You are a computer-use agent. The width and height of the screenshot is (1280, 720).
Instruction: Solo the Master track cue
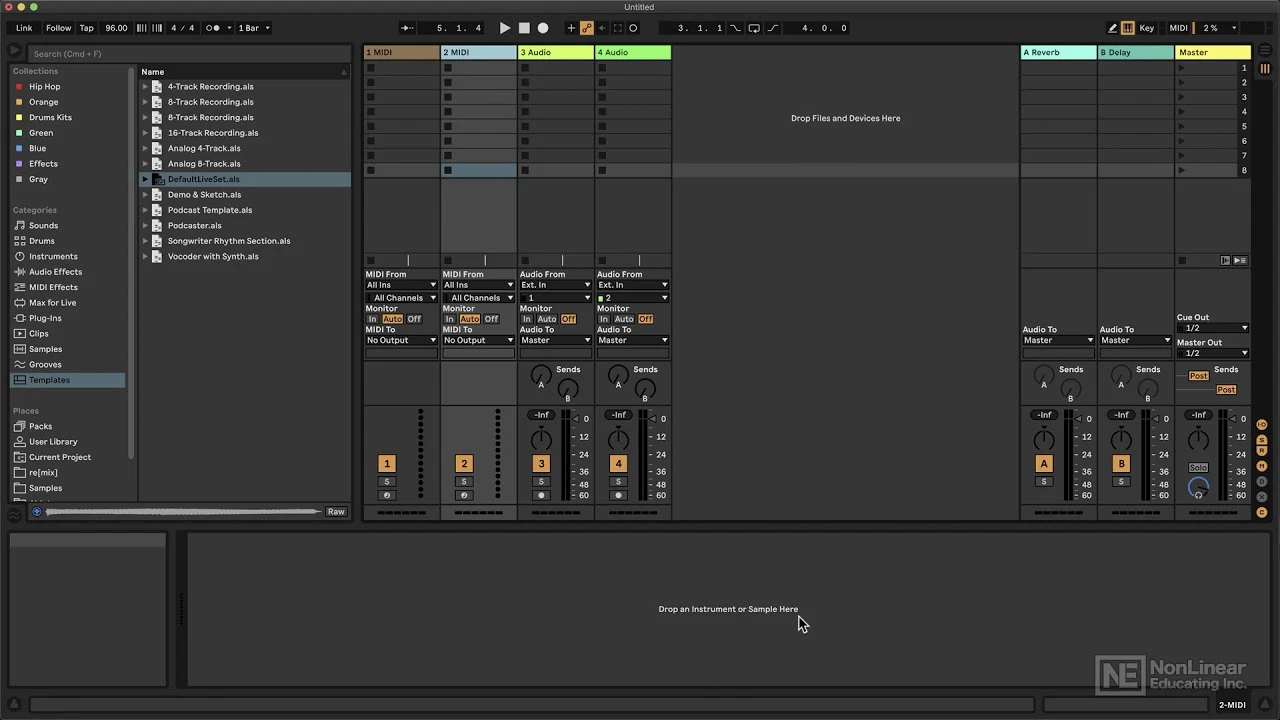point(1197,468)
